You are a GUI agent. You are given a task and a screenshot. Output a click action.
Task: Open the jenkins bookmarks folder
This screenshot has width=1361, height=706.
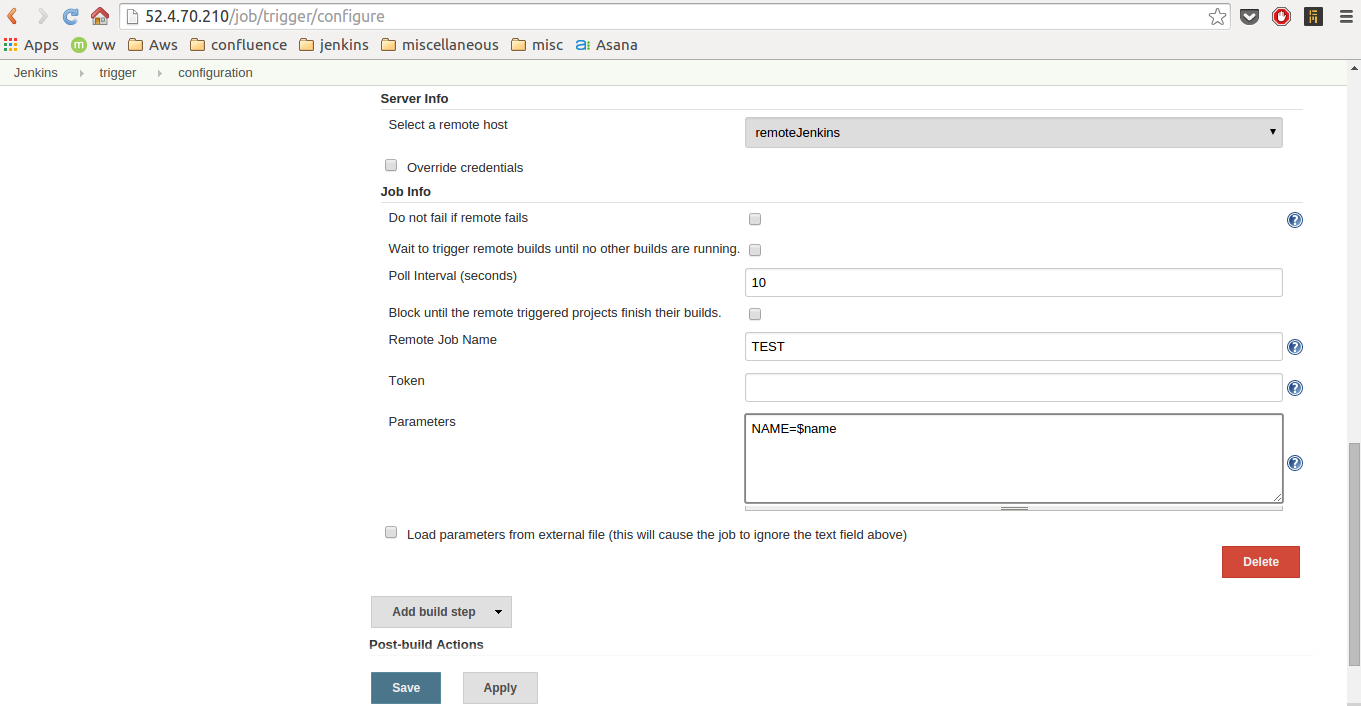coord(333,45)
